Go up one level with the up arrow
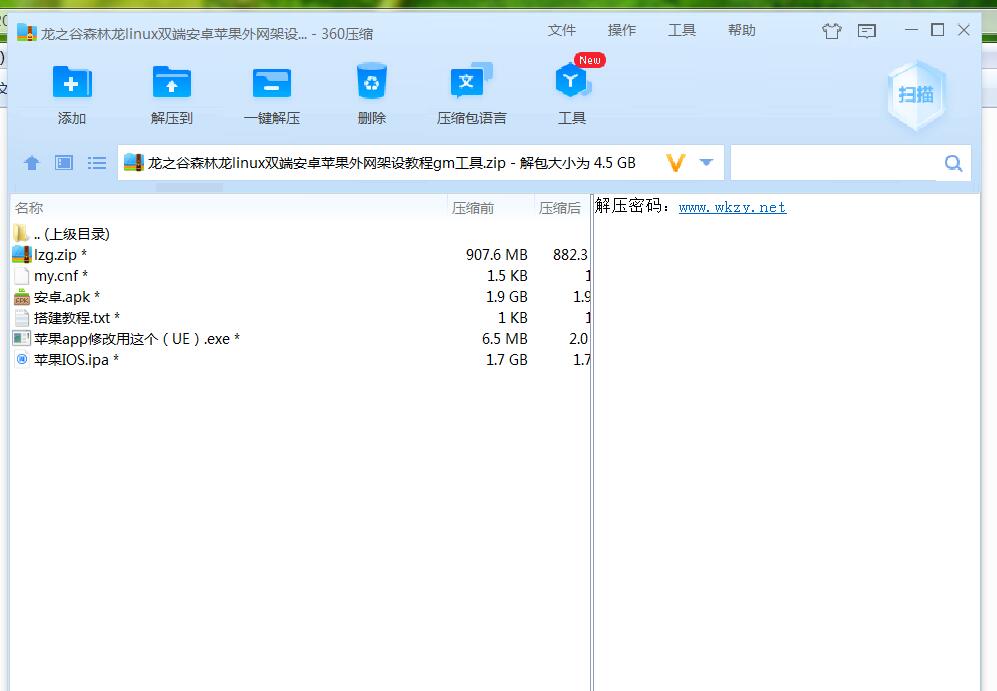The height and width of the screenshot is (691, 997). pyautogui.click(x=32, y=163)
